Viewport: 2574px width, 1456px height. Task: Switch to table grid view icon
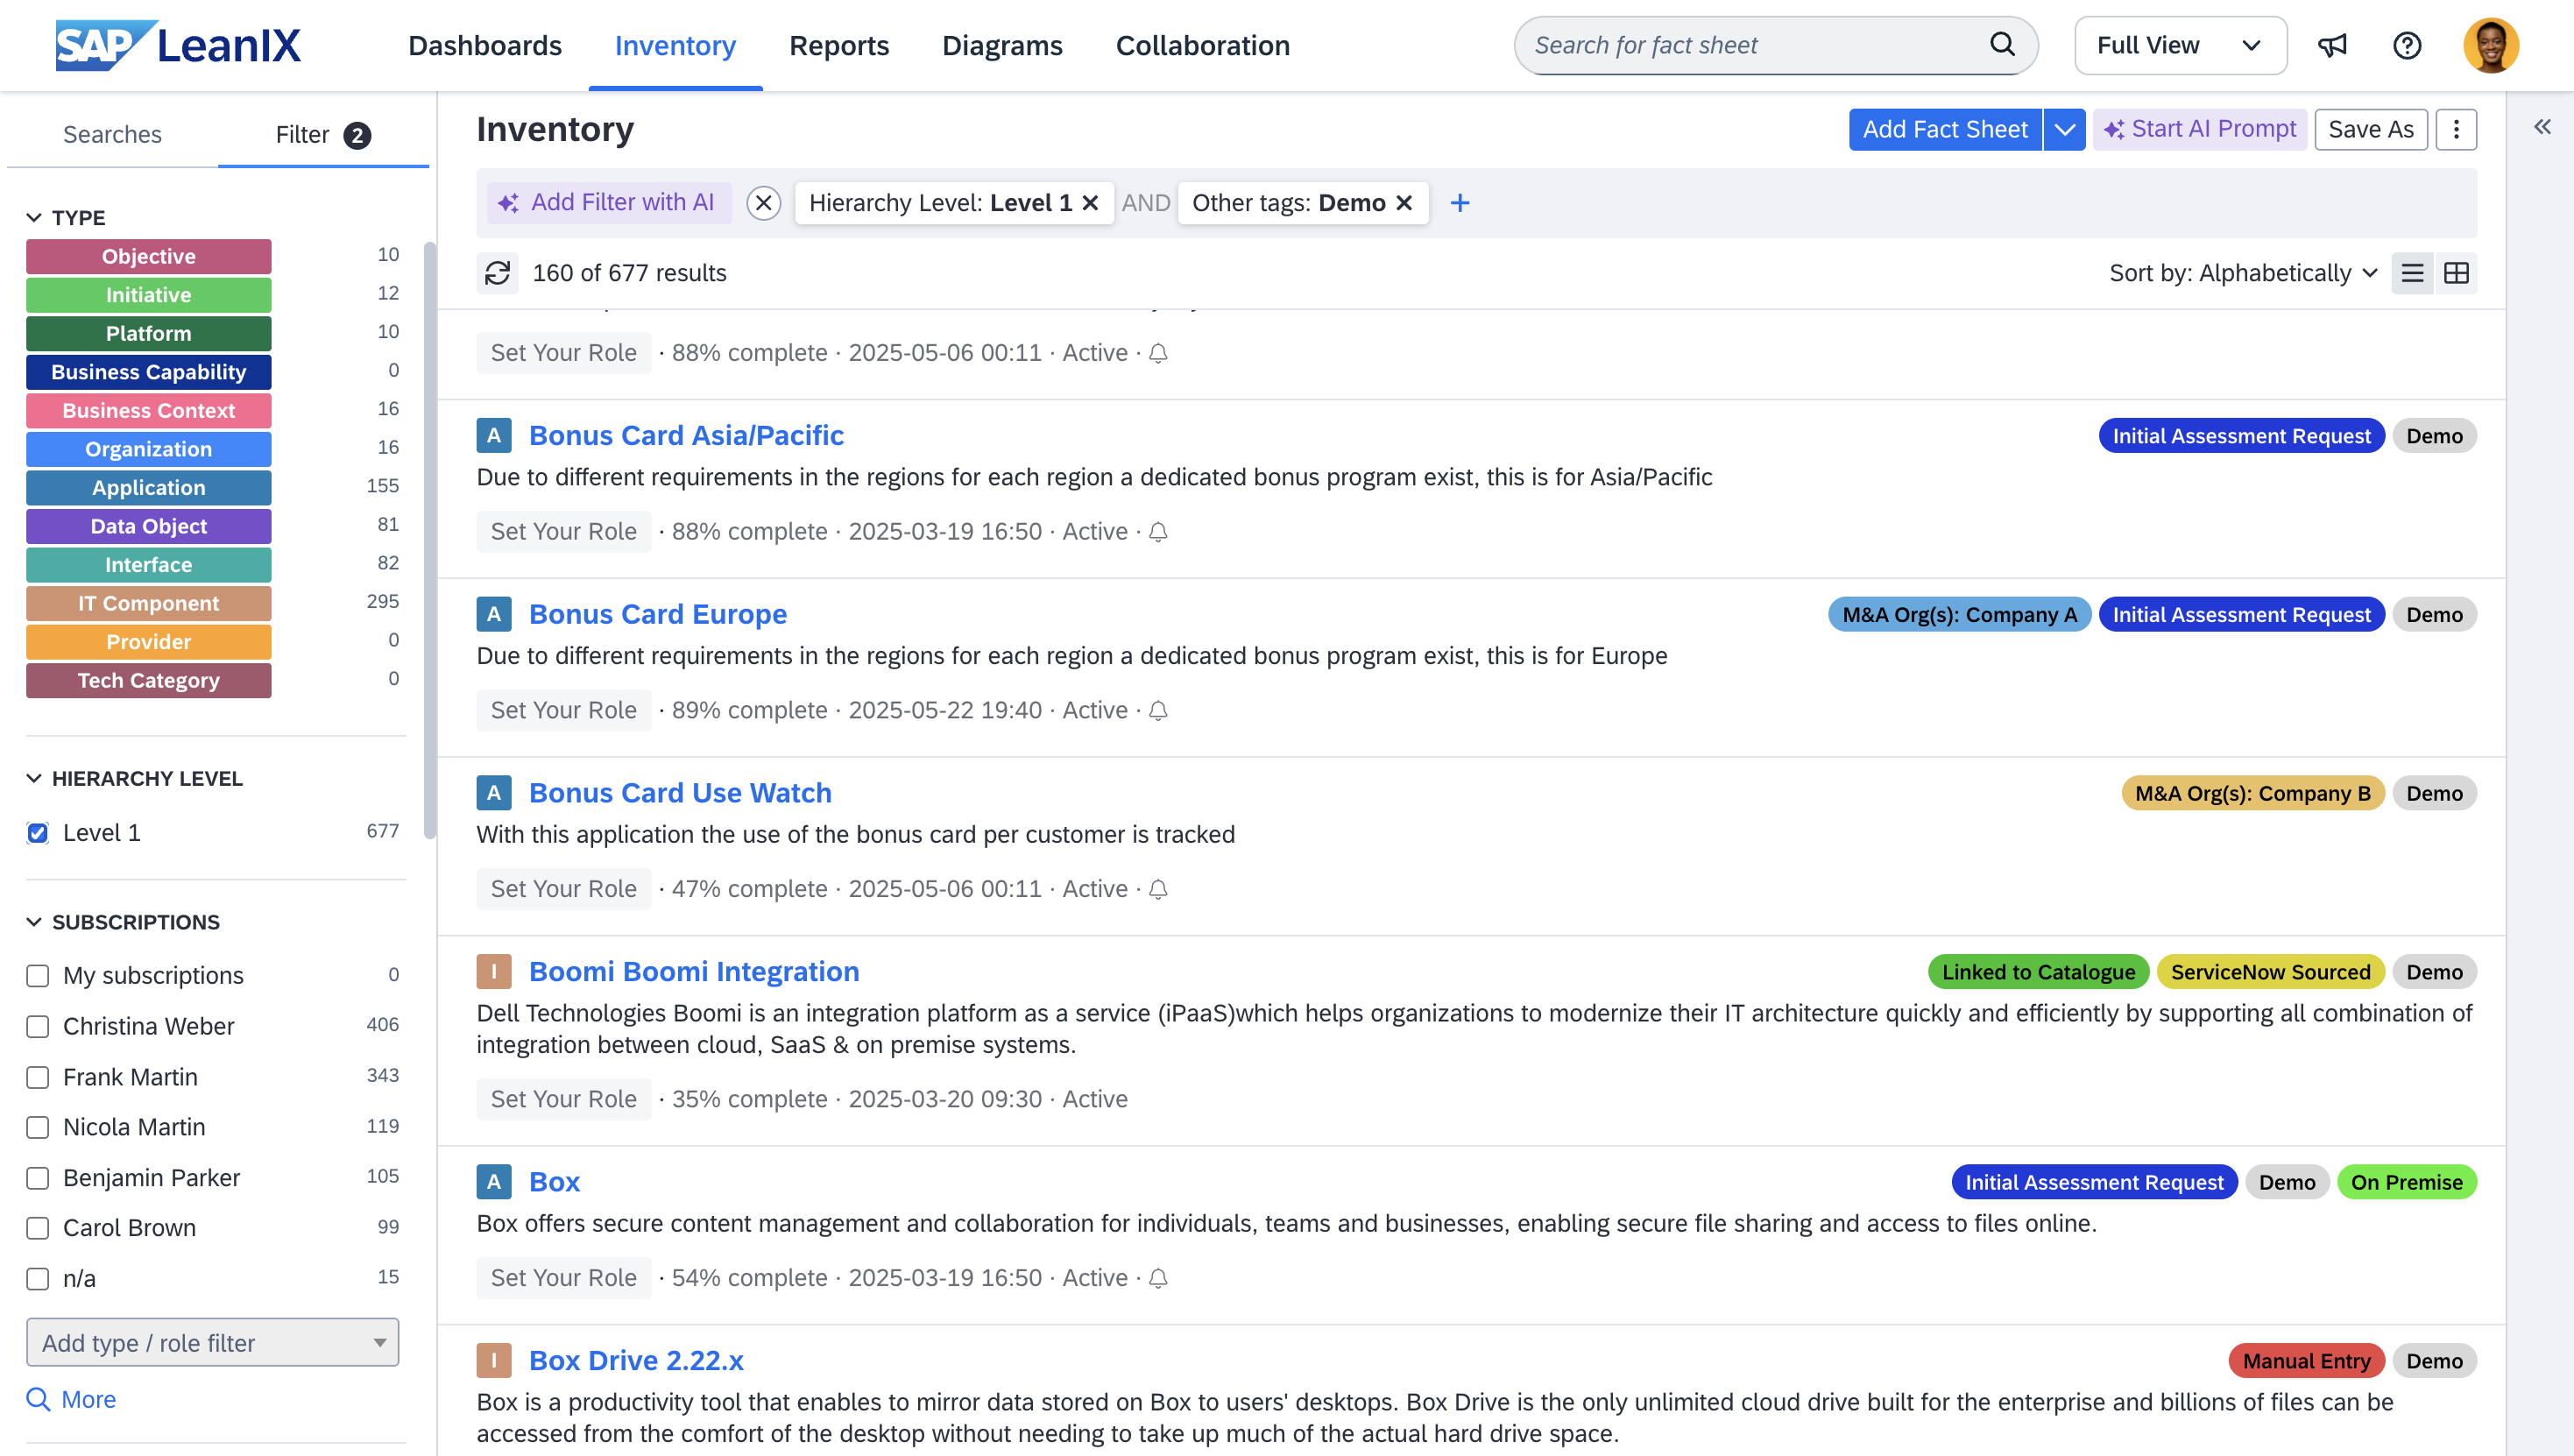(2456, 273)
